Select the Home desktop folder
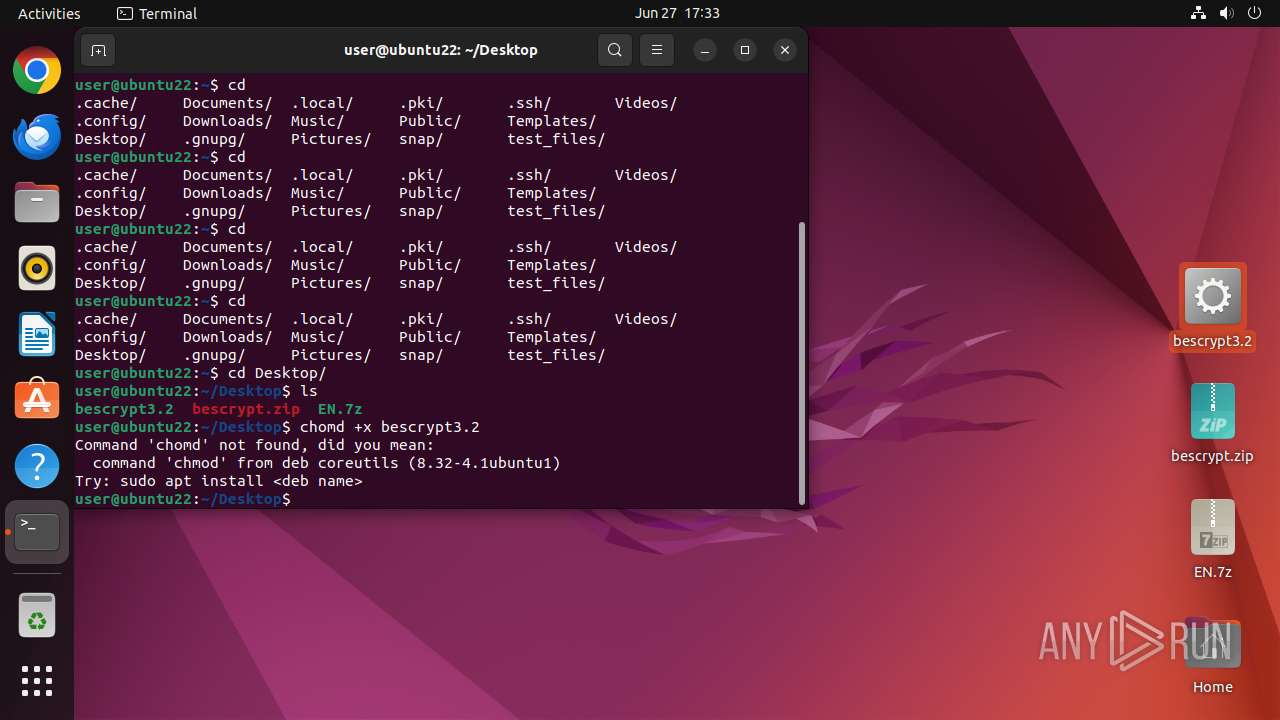This screenshot has width=1280, height=720. [x=1212, y=655]
